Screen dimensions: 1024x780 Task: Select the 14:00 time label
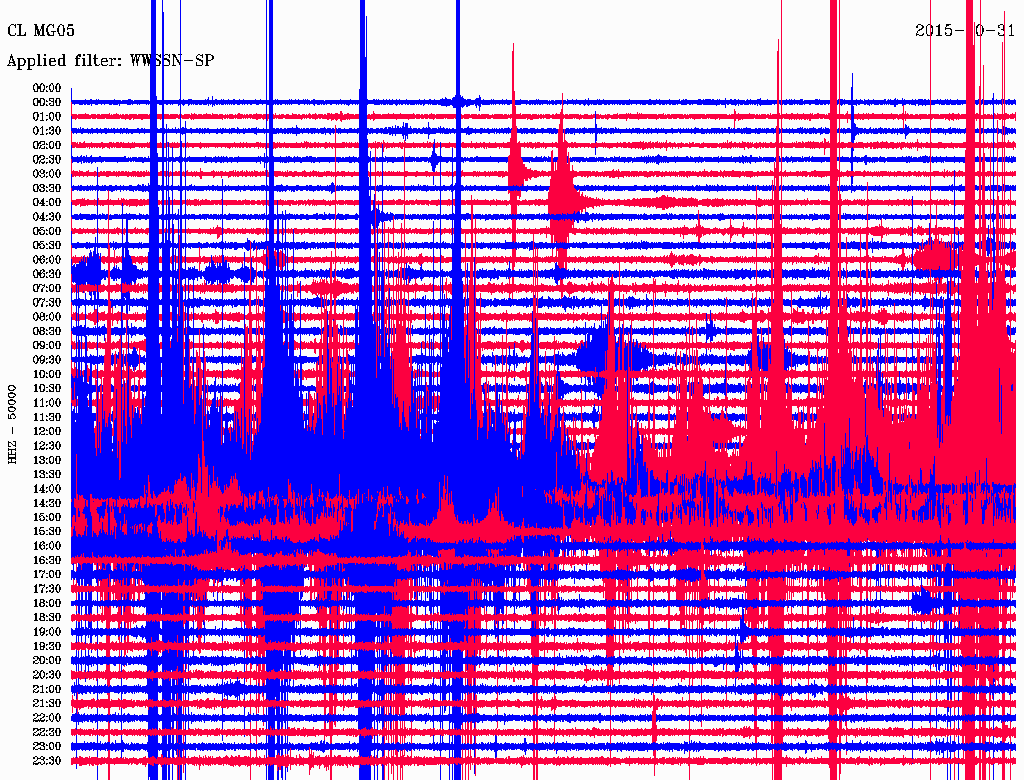(47, 489)
